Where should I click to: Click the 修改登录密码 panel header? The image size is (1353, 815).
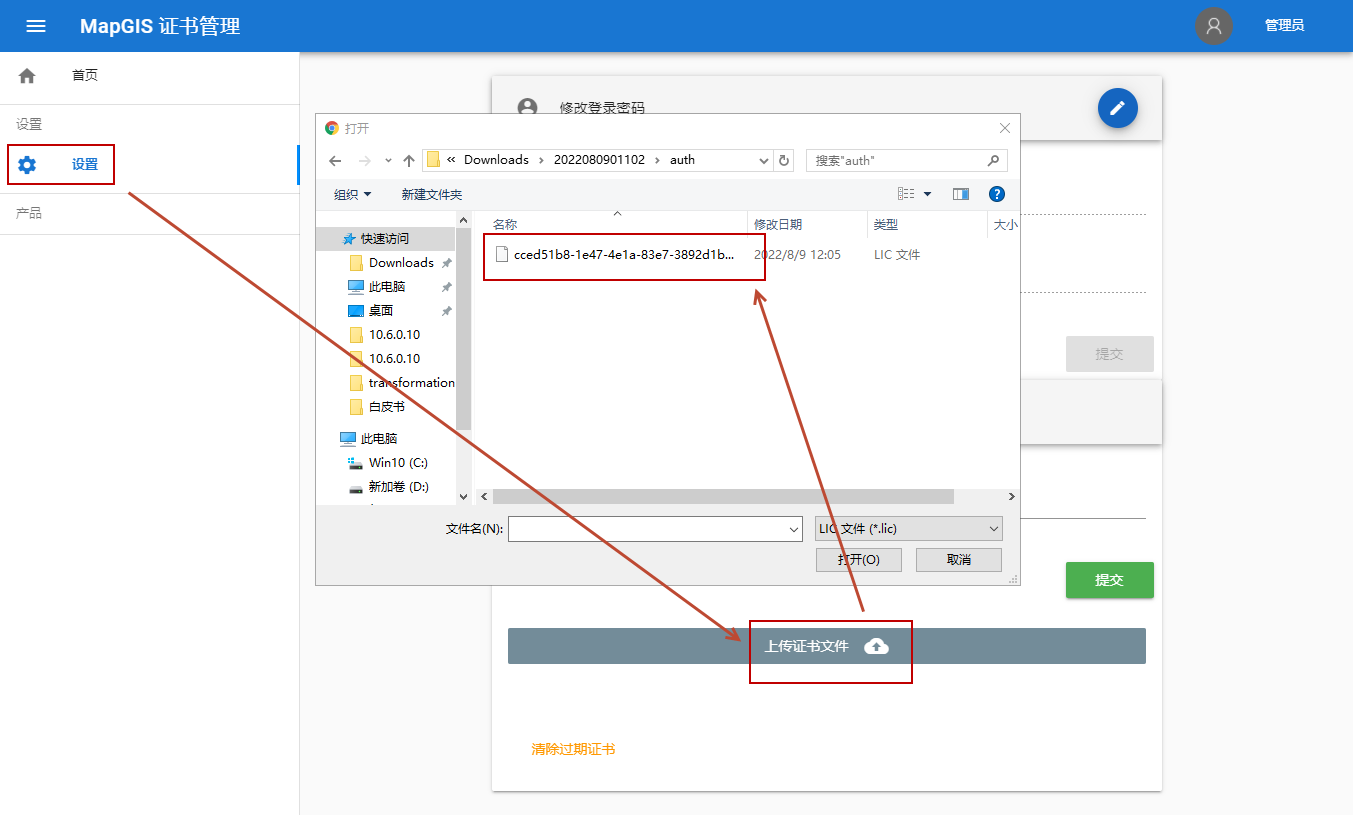tap(826, 108)
